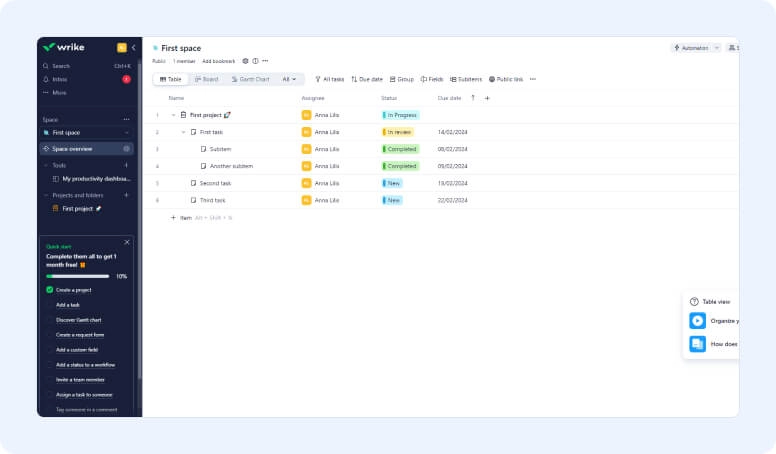Check the Add a task checklist item

click(x=49, y=305)
